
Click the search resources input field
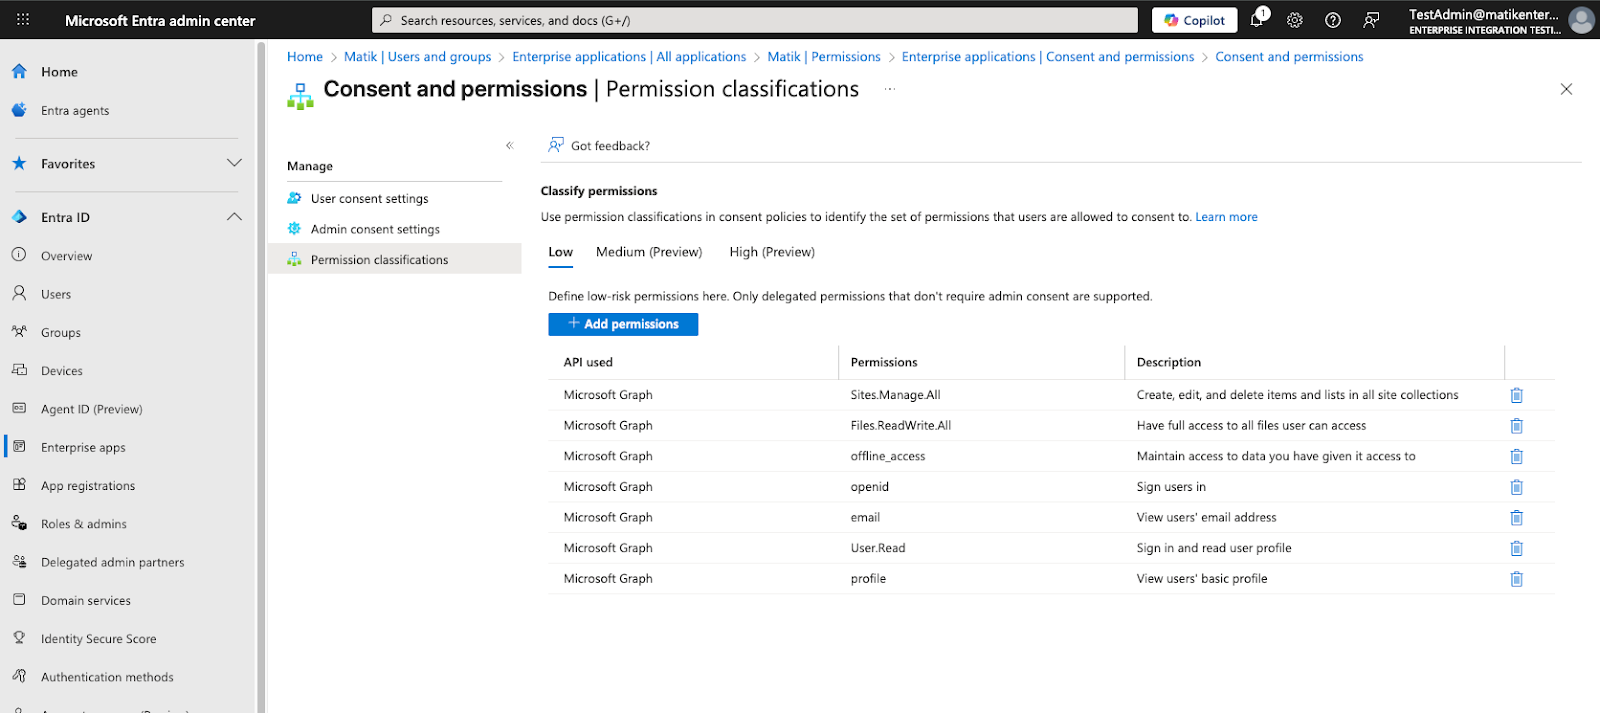pyautogui.click(x=755, y=20)
